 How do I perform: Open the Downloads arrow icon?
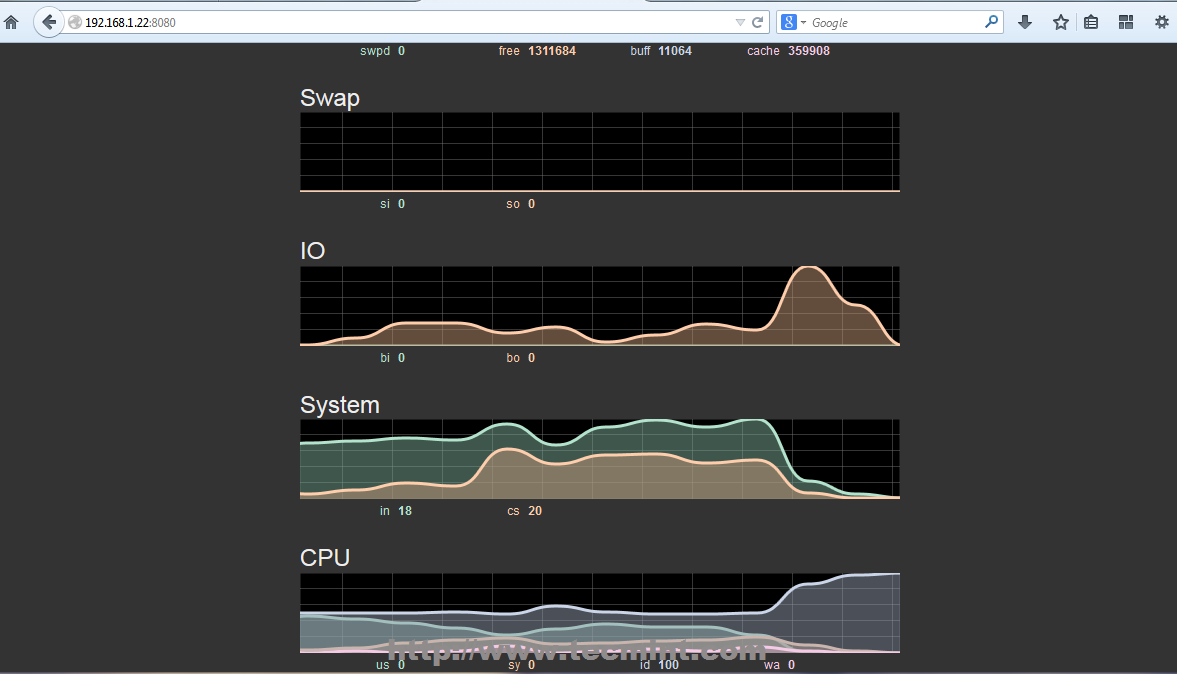tap(1025, 22)
